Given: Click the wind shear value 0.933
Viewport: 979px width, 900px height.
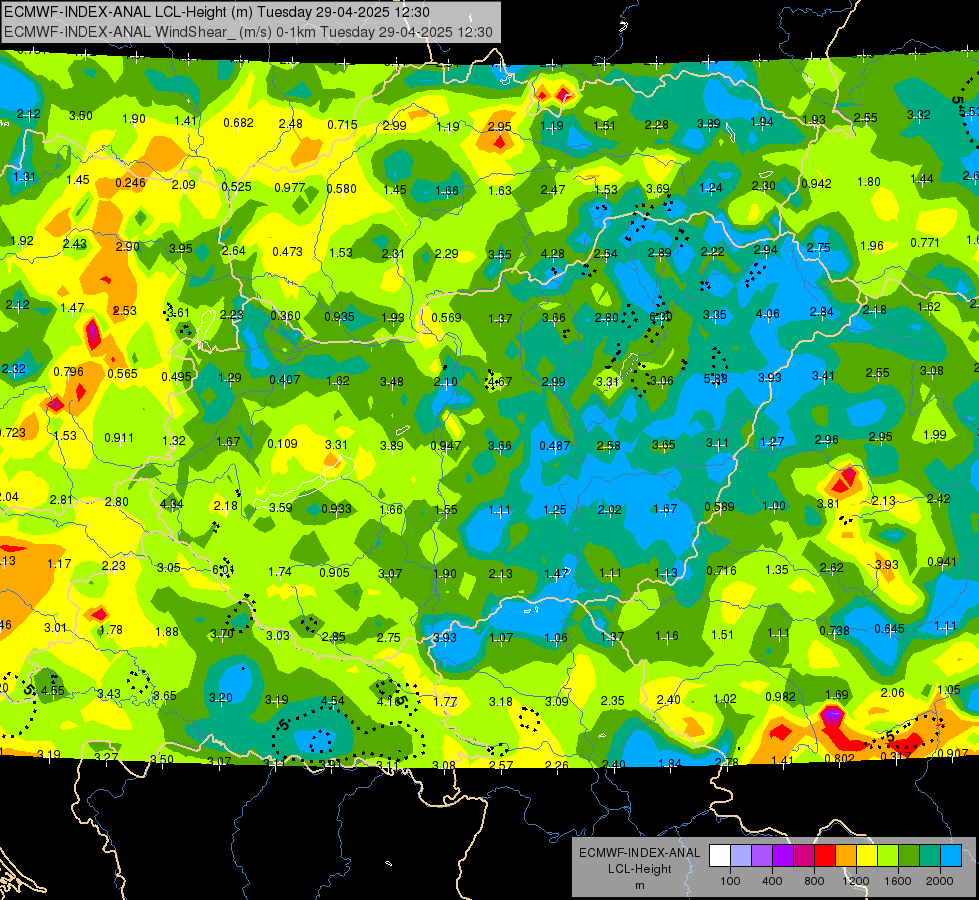Looking at the screenshot, I should click(x=336, y=508).
